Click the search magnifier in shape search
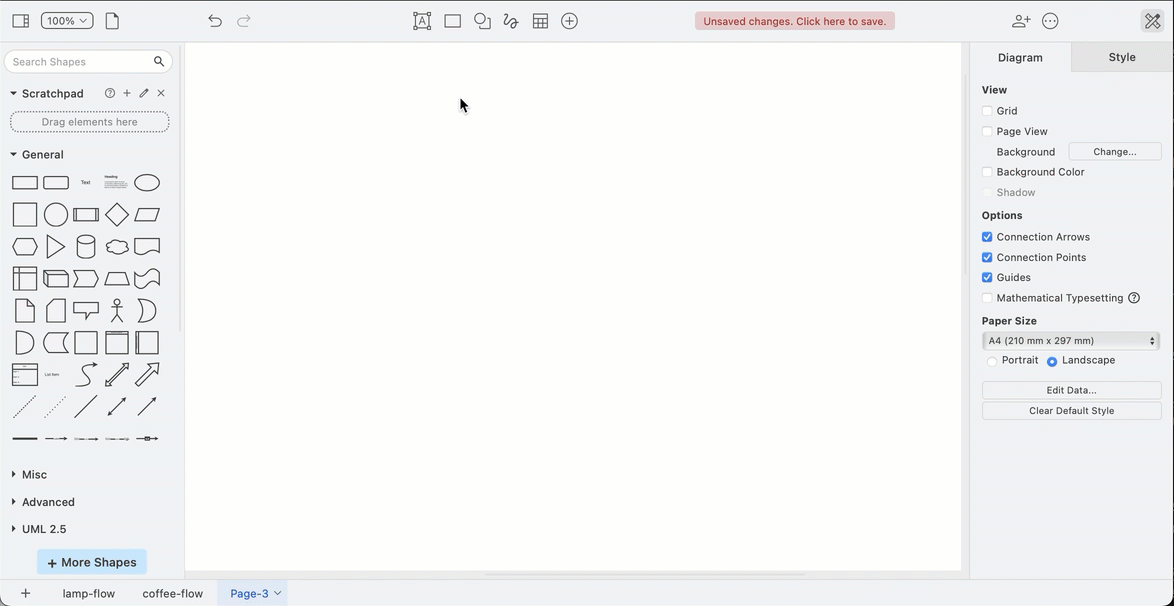This screenshot has height=606, width=1174. tap(158, 61)
